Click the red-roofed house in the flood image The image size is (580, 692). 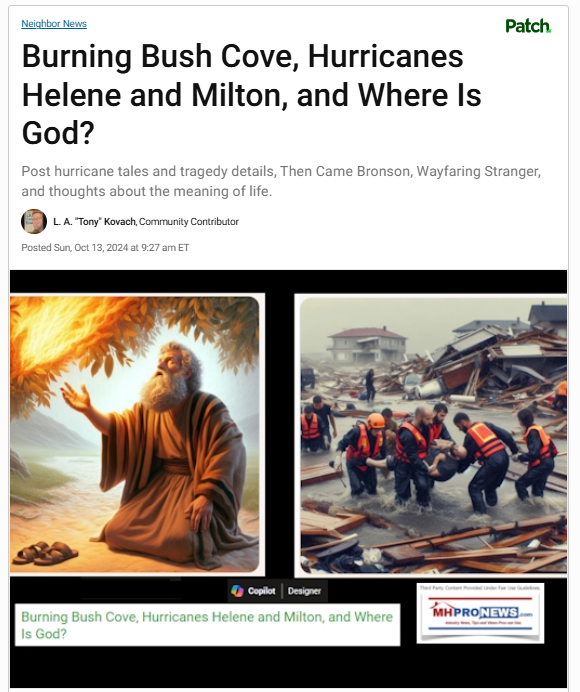tap(367, 345)
